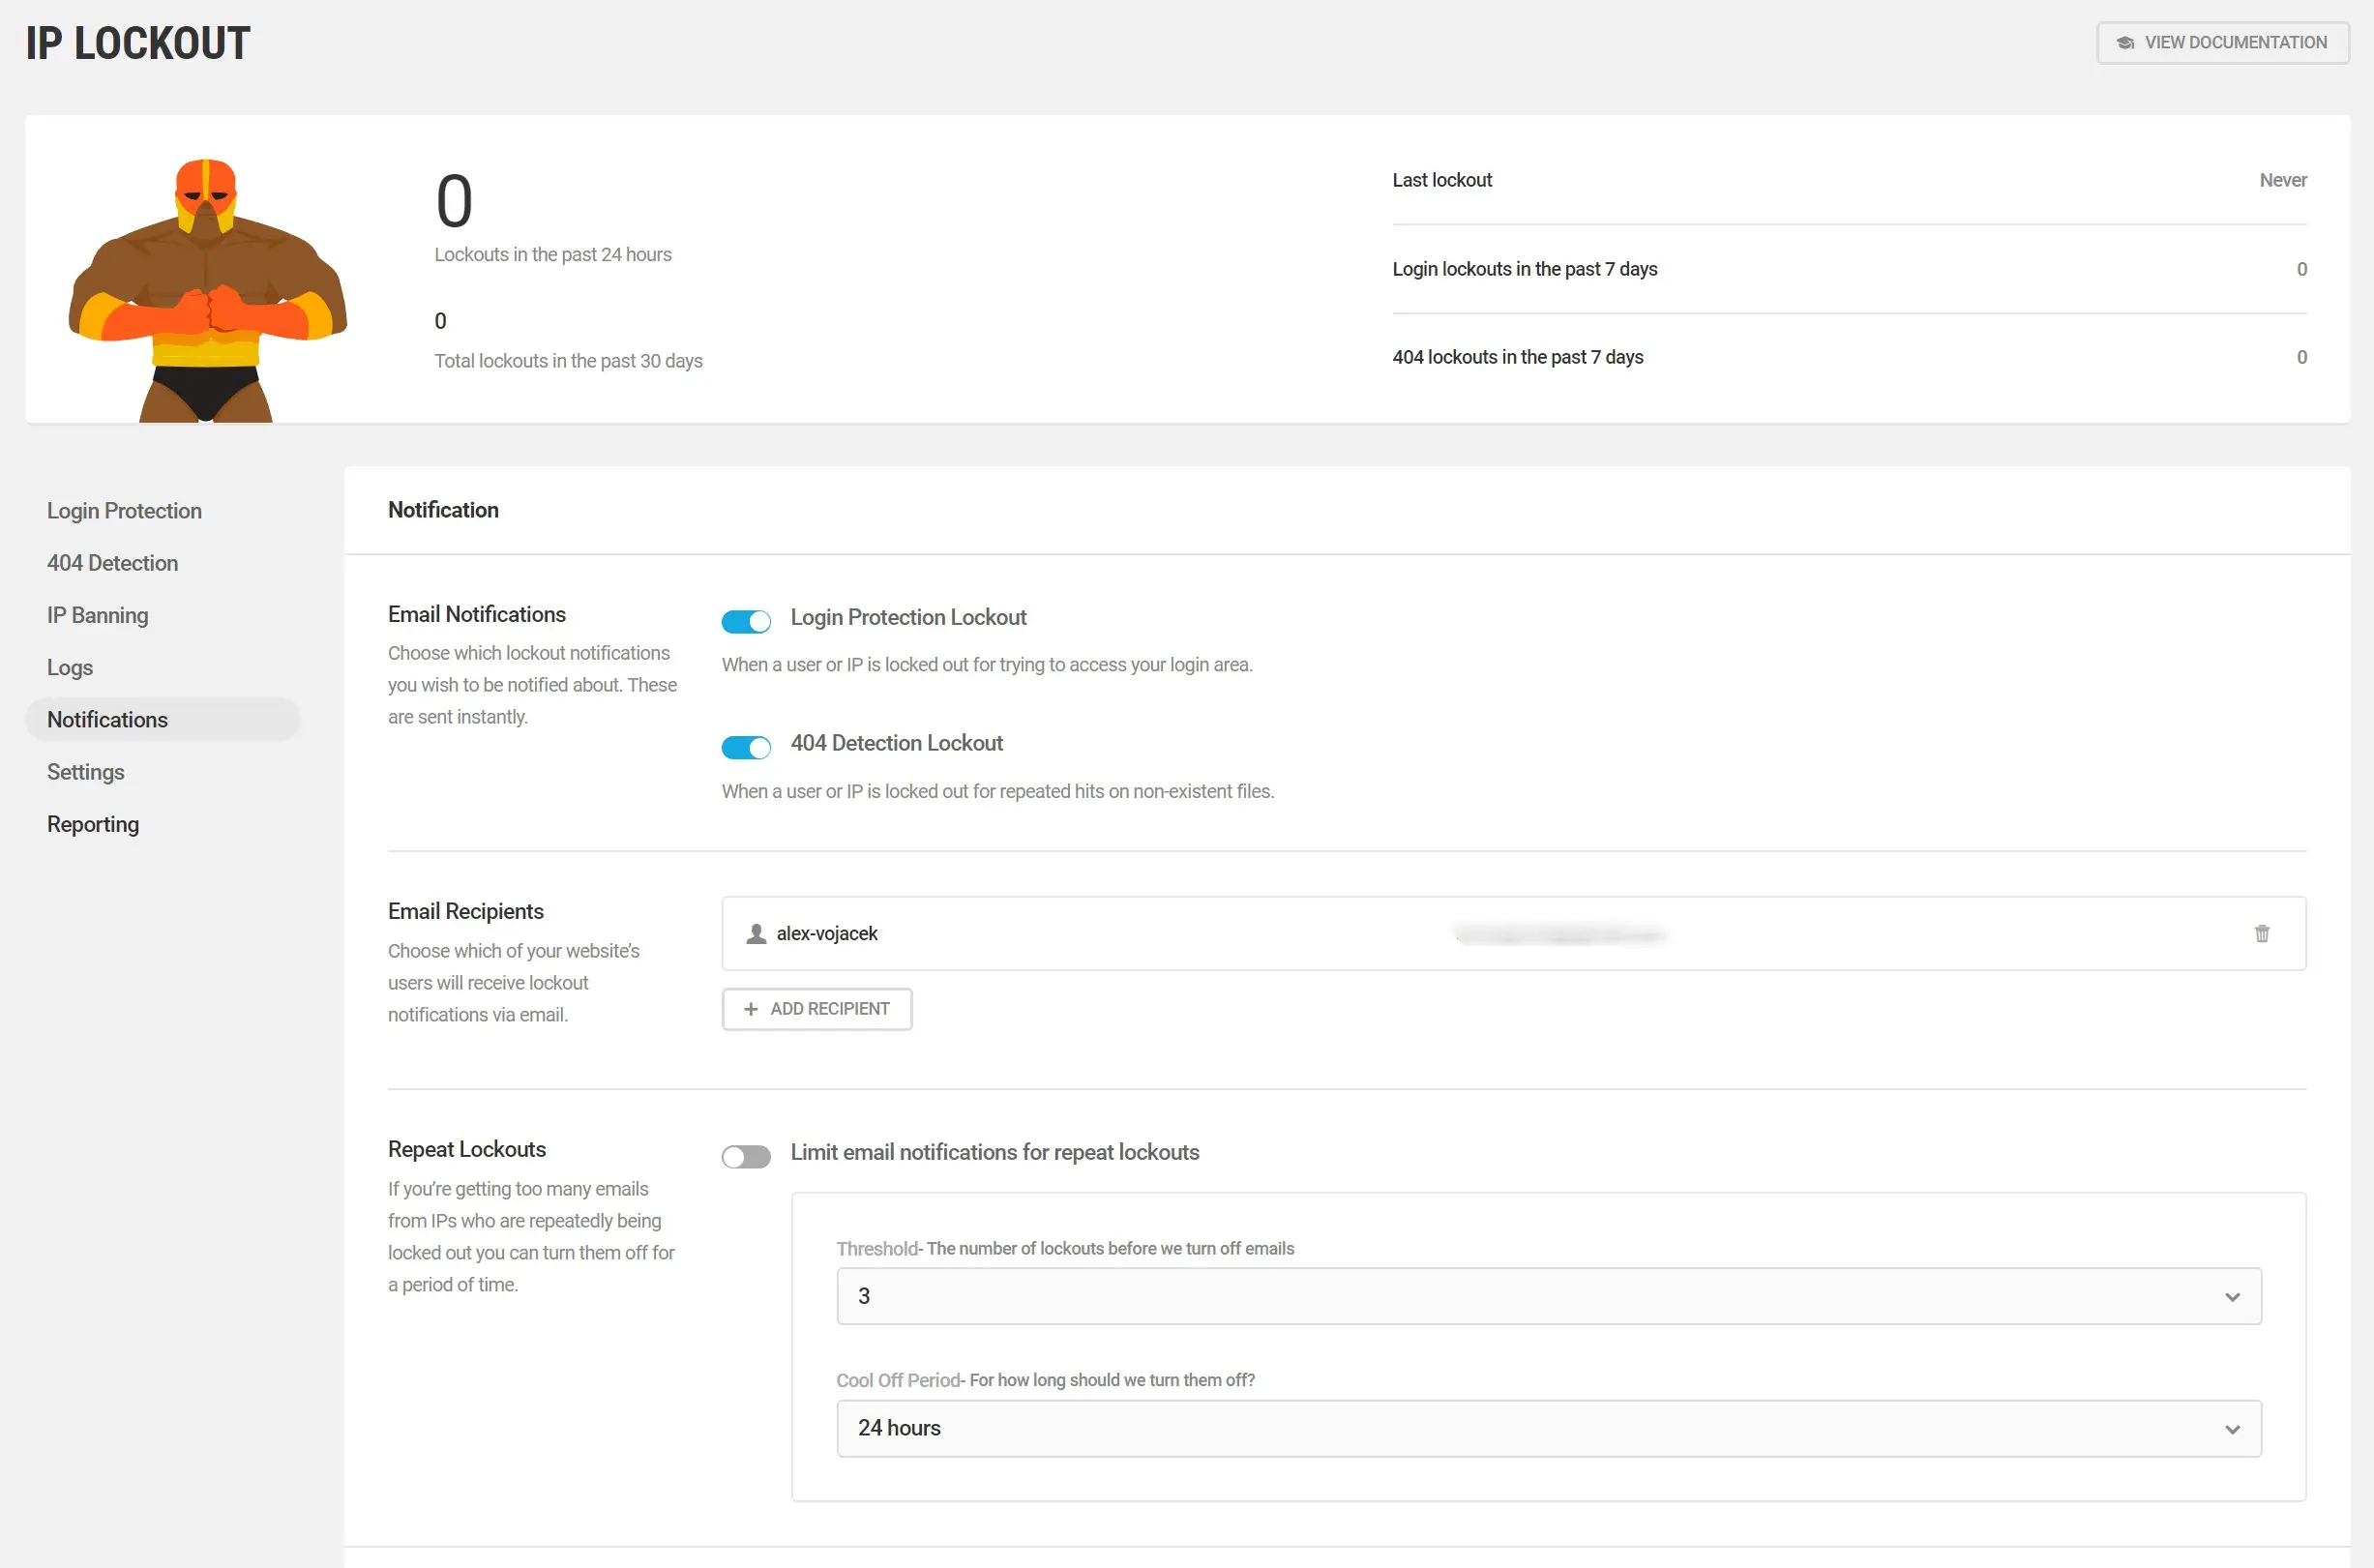Switch to IP Banning section
The height and width of the screenshot is (1568, 2374).
click(x=97, y=615)
